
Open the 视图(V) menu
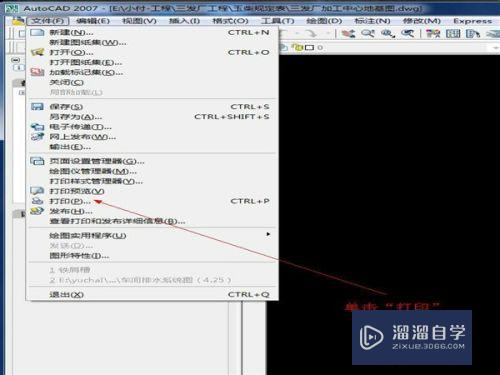click(139, 21)
